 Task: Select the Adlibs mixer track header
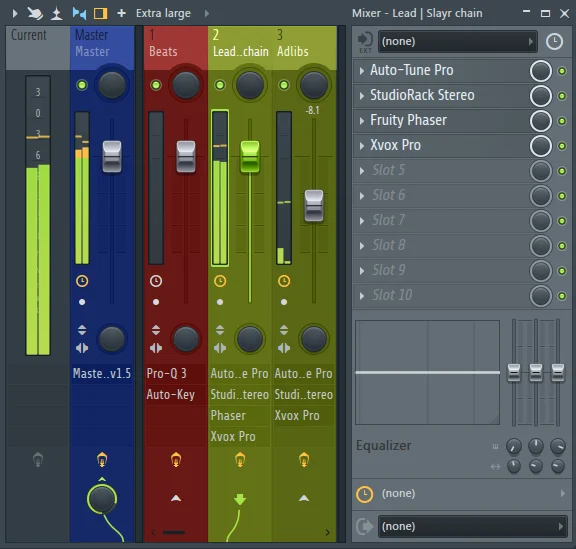pos(305,48)
